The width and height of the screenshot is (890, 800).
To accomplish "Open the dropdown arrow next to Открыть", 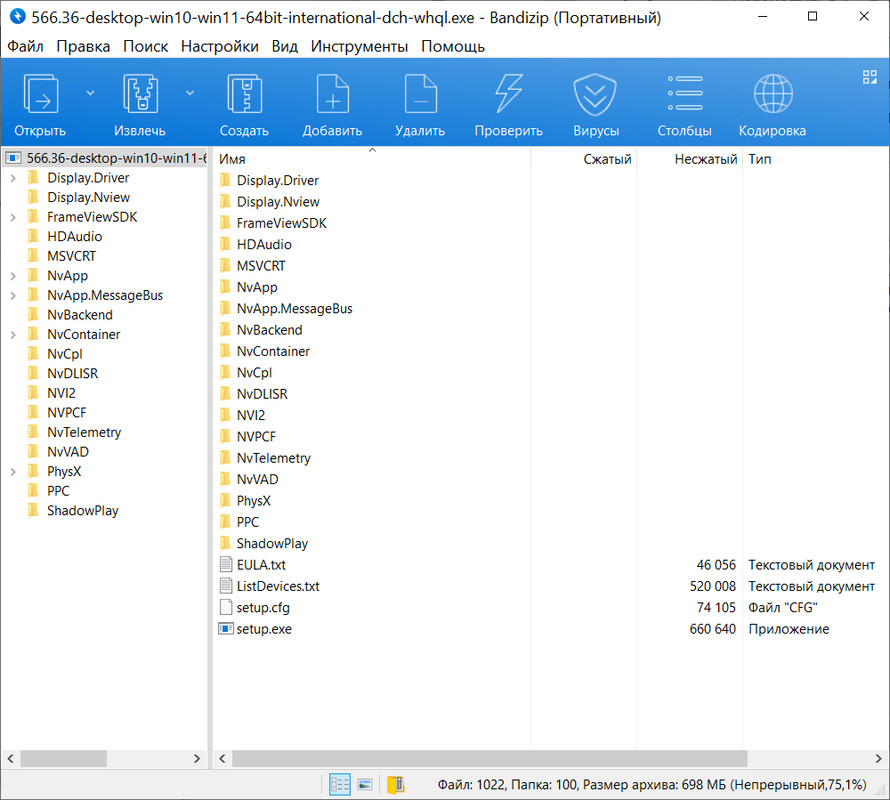I will tap(90, 93).
